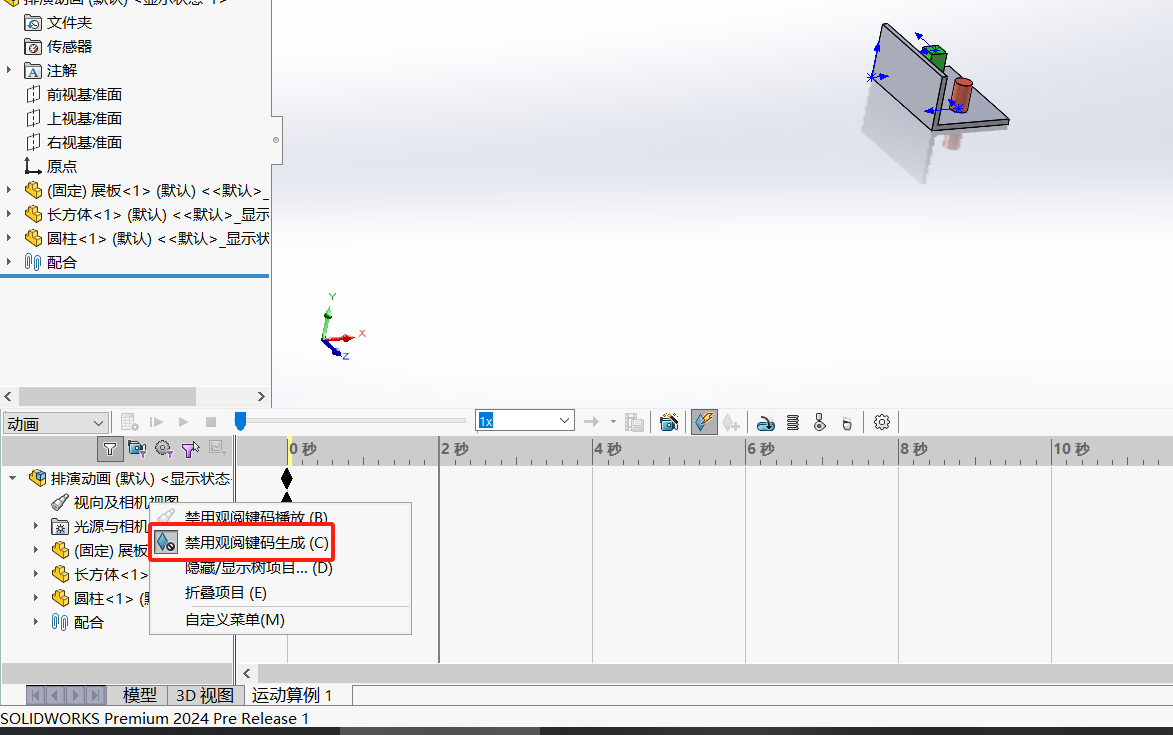This screenshot has height=735, width=1173.
Task: Click the Calculate motion study icon
Action: (x=129, y=422)
